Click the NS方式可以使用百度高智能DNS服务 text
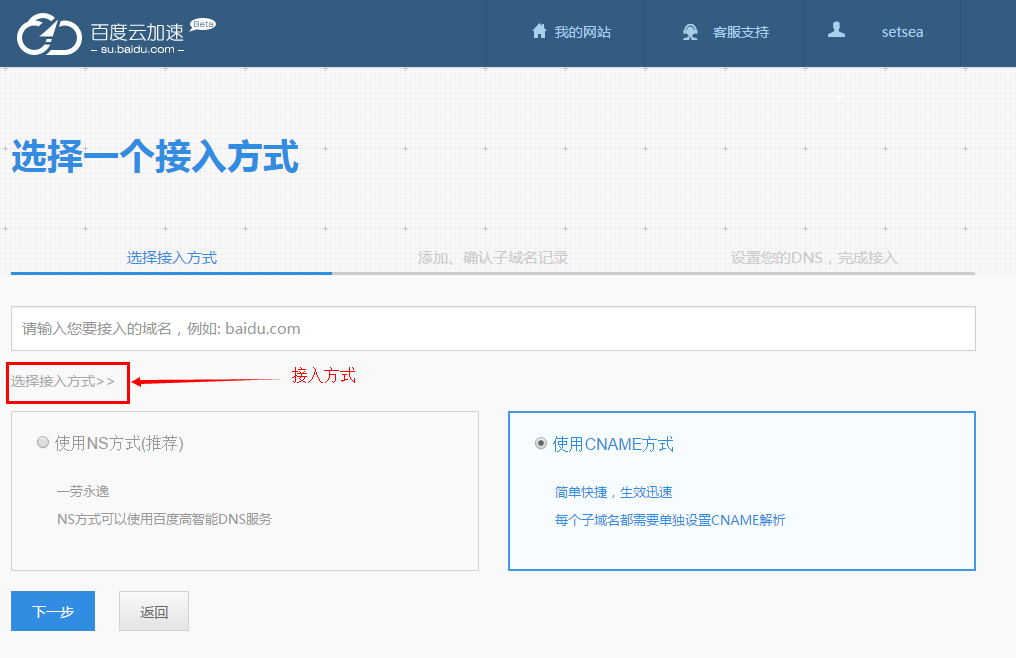The width and height of the screenshot is (1016, 658). click(x=165, y=519)
